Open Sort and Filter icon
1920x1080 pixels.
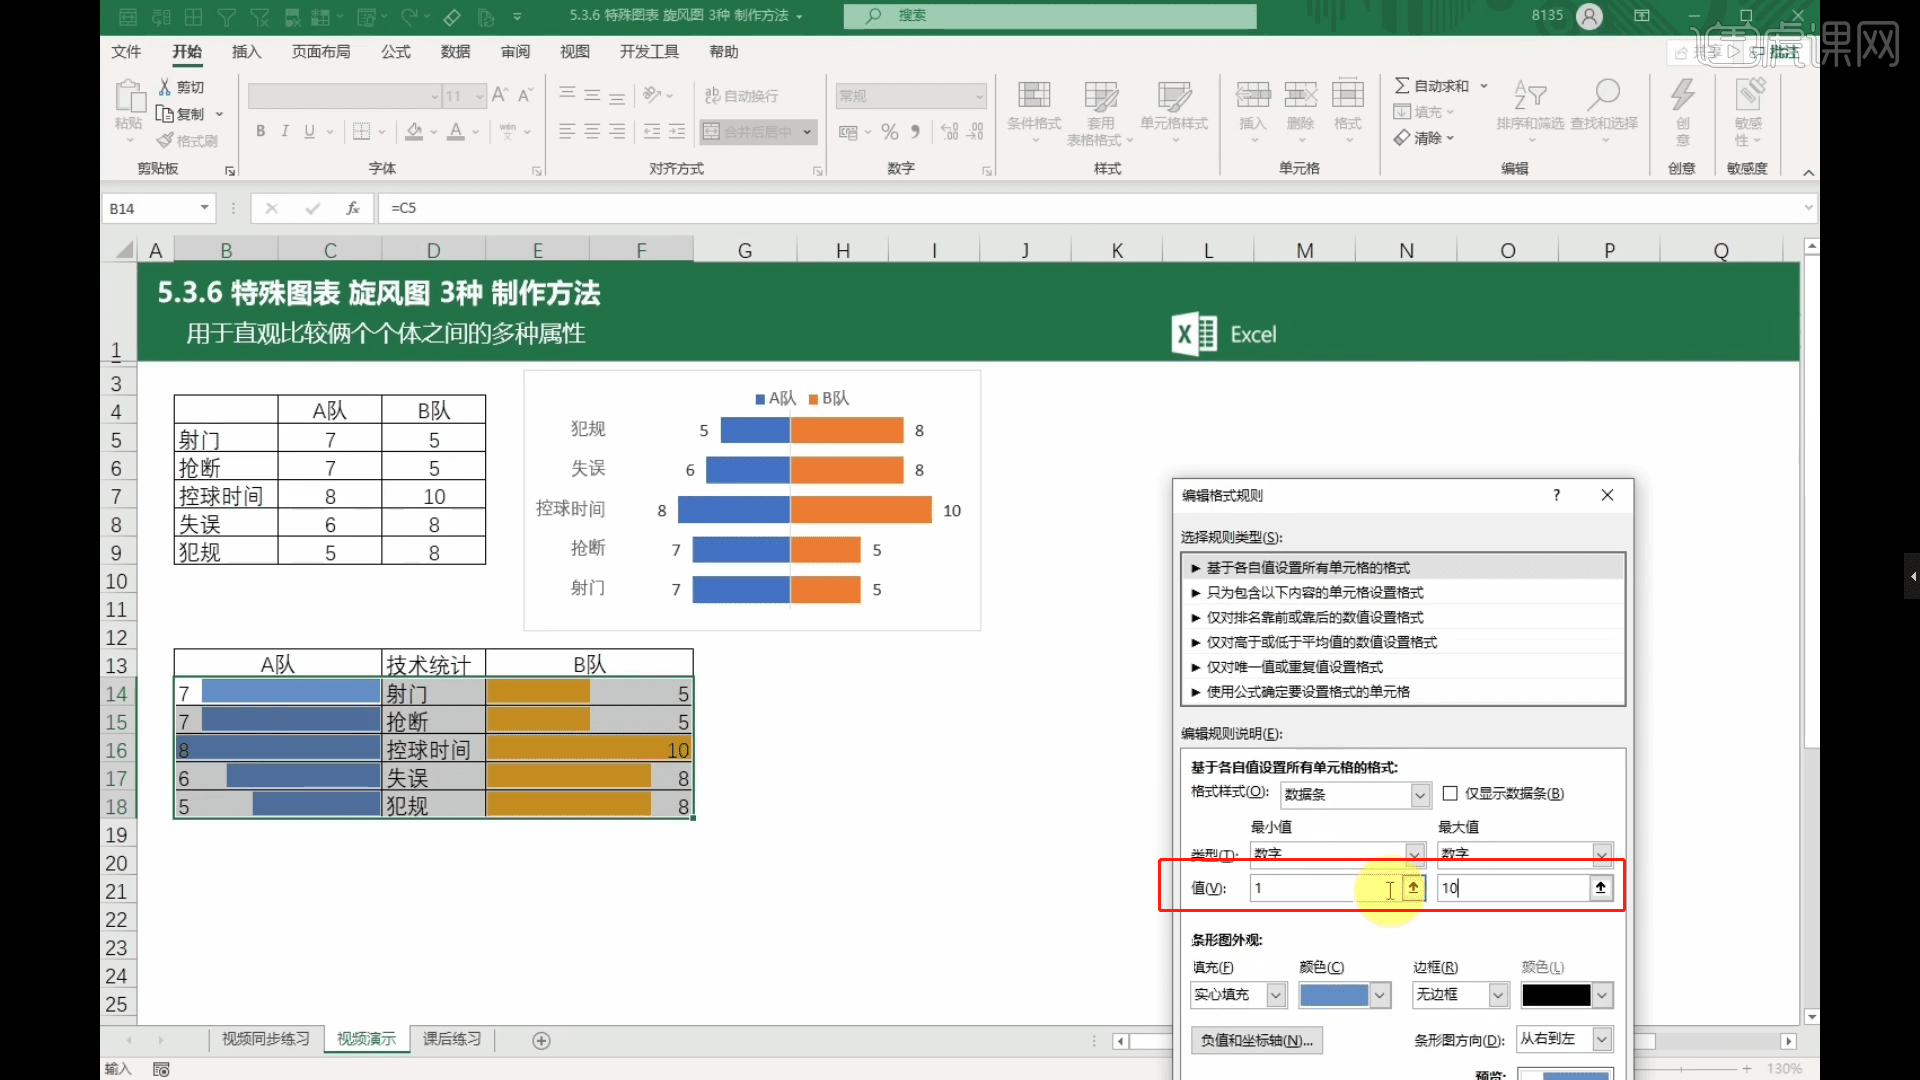click(x=1530, y=95)
